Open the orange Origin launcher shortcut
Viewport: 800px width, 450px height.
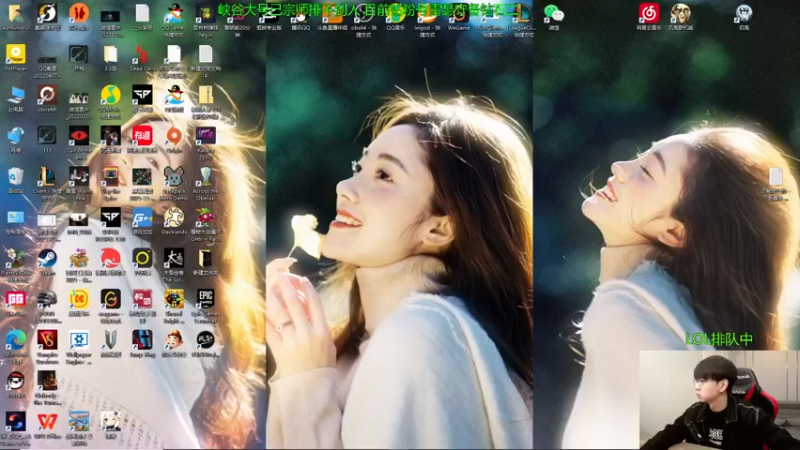click(x=174, y=136)
